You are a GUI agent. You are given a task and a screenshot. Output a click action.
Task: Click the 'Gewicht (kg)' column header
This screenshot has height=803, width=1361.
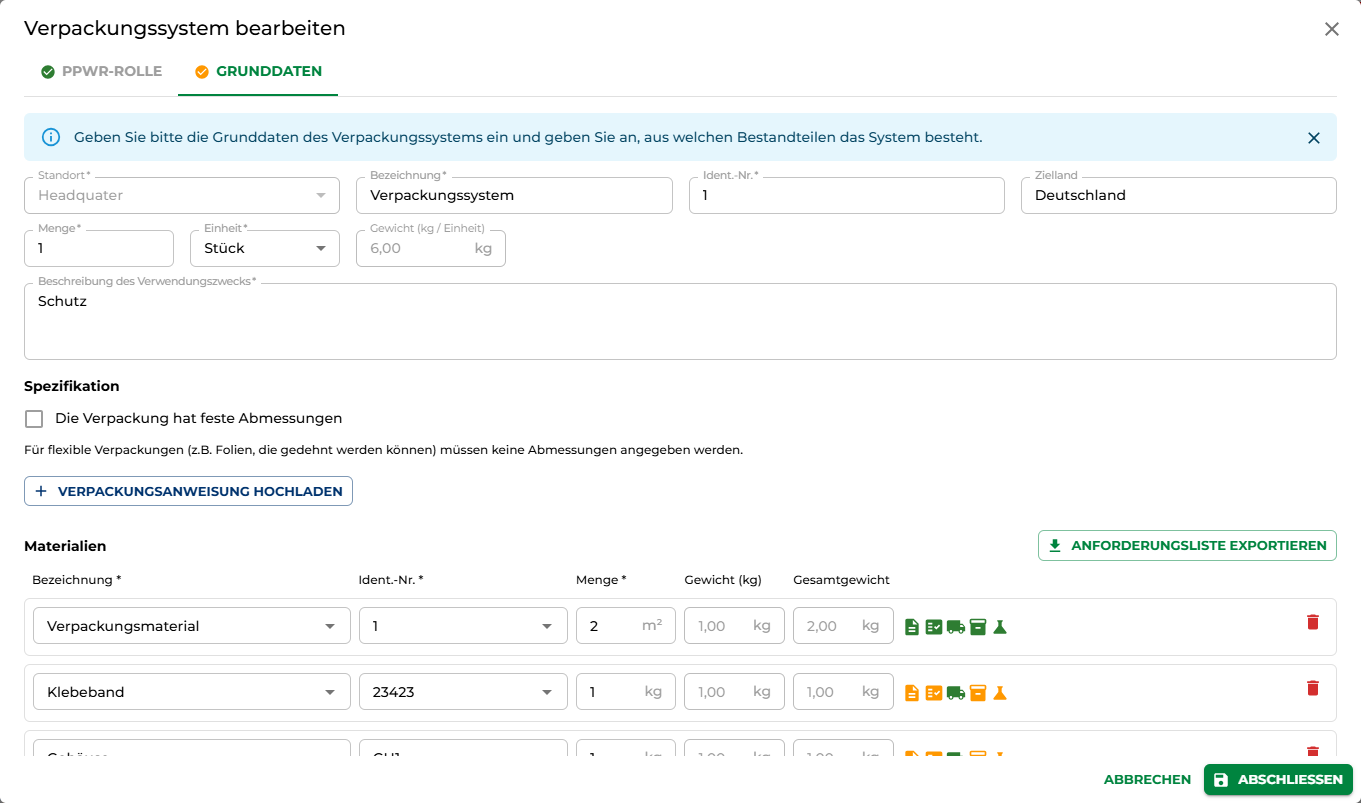(x=723, y=580)
